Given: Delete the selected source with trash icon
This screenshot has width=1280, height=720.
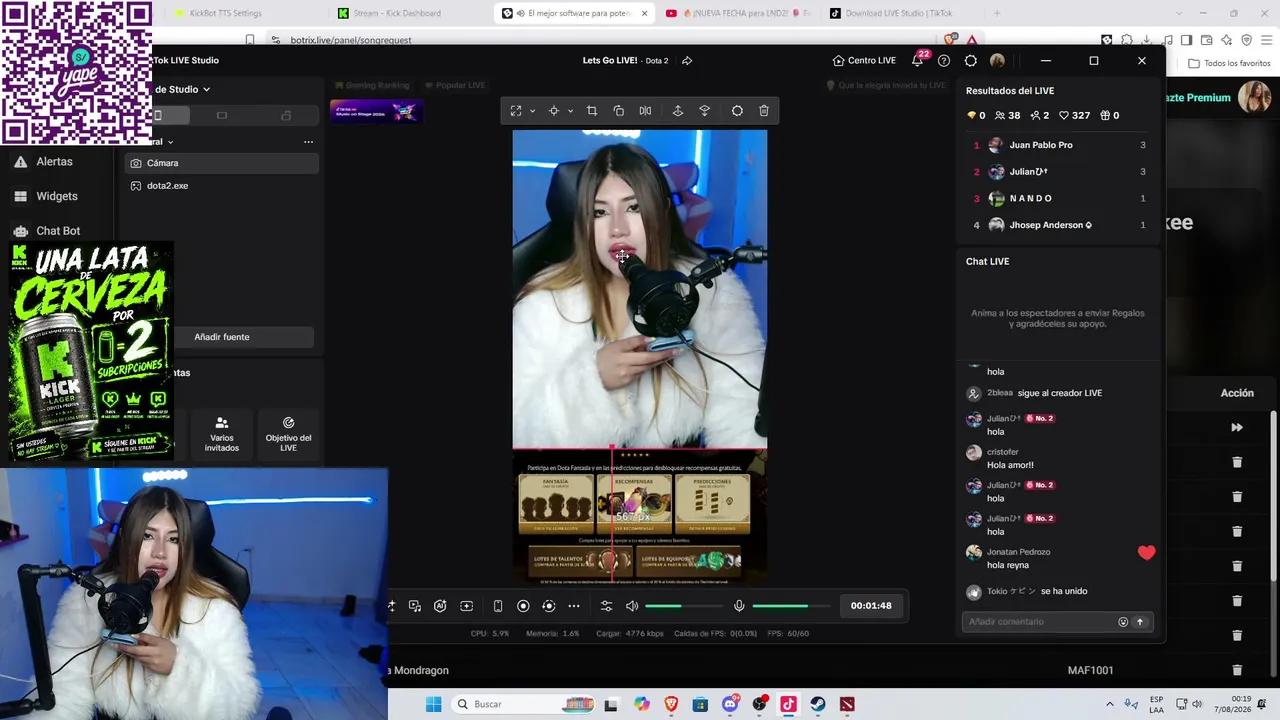Looking at the screenshot, I should pos(764,111).
